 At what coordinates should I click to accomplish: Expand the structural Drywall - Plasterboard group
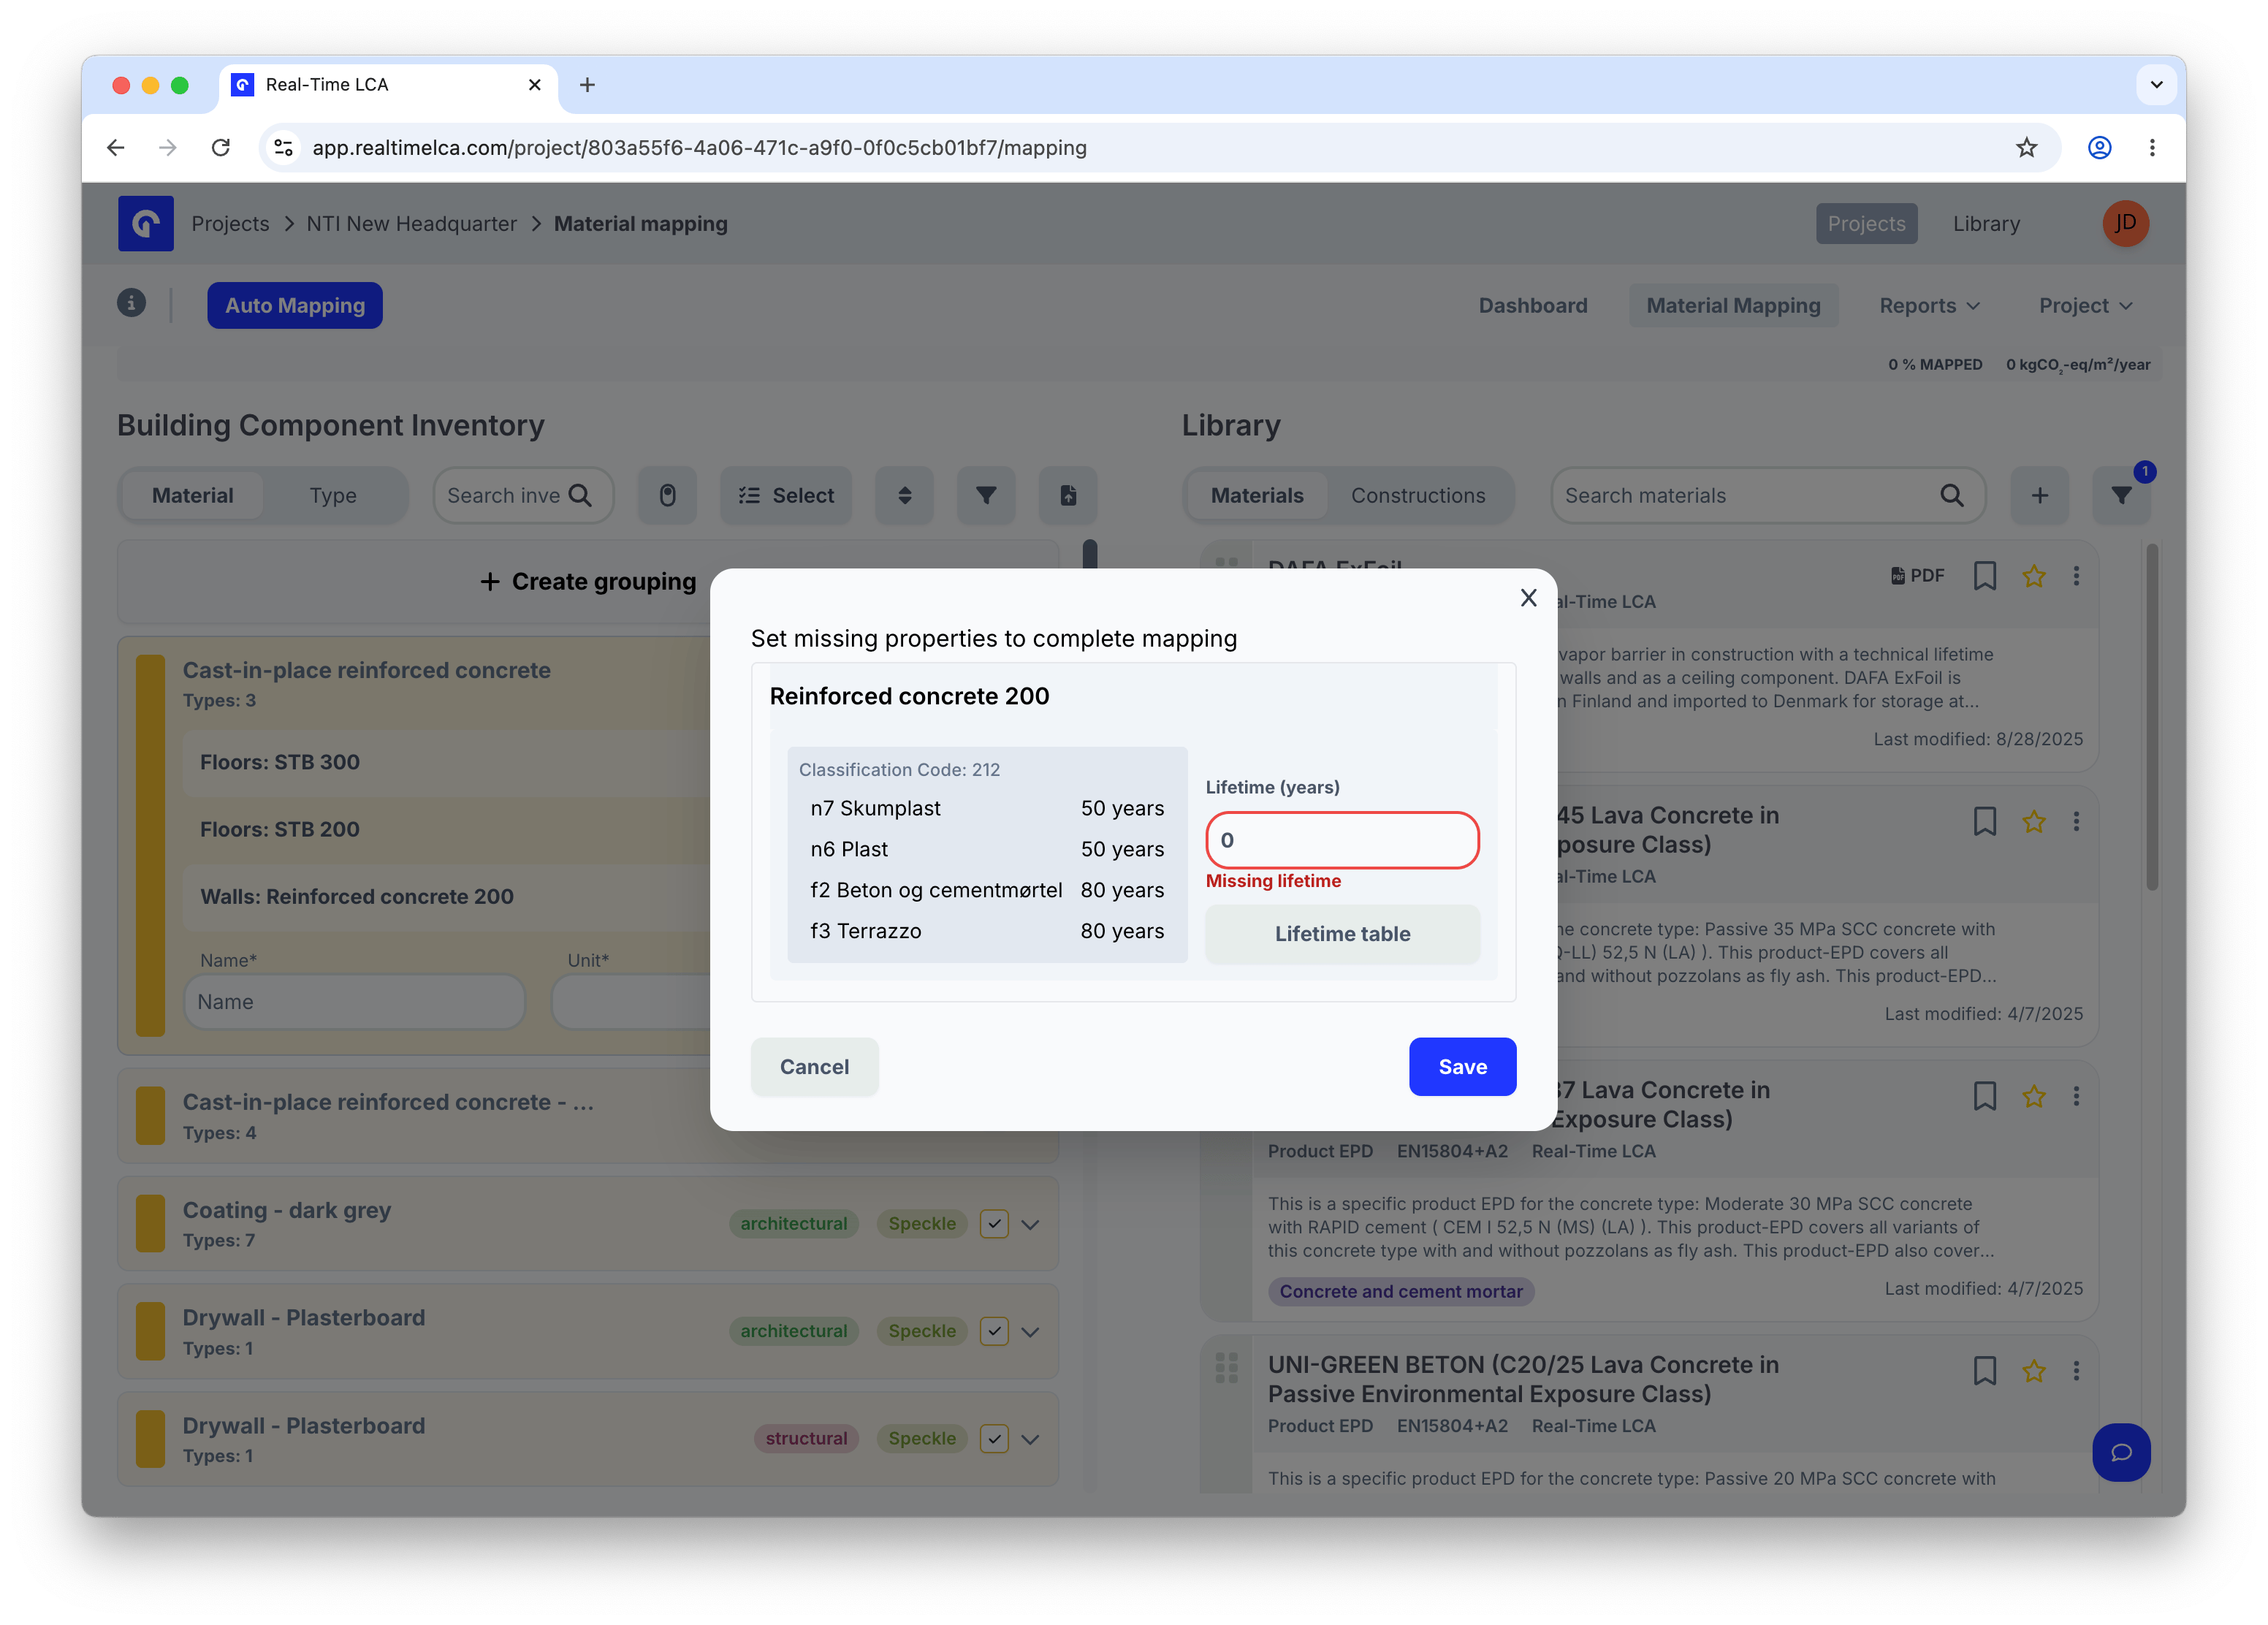[1030, 1440]
